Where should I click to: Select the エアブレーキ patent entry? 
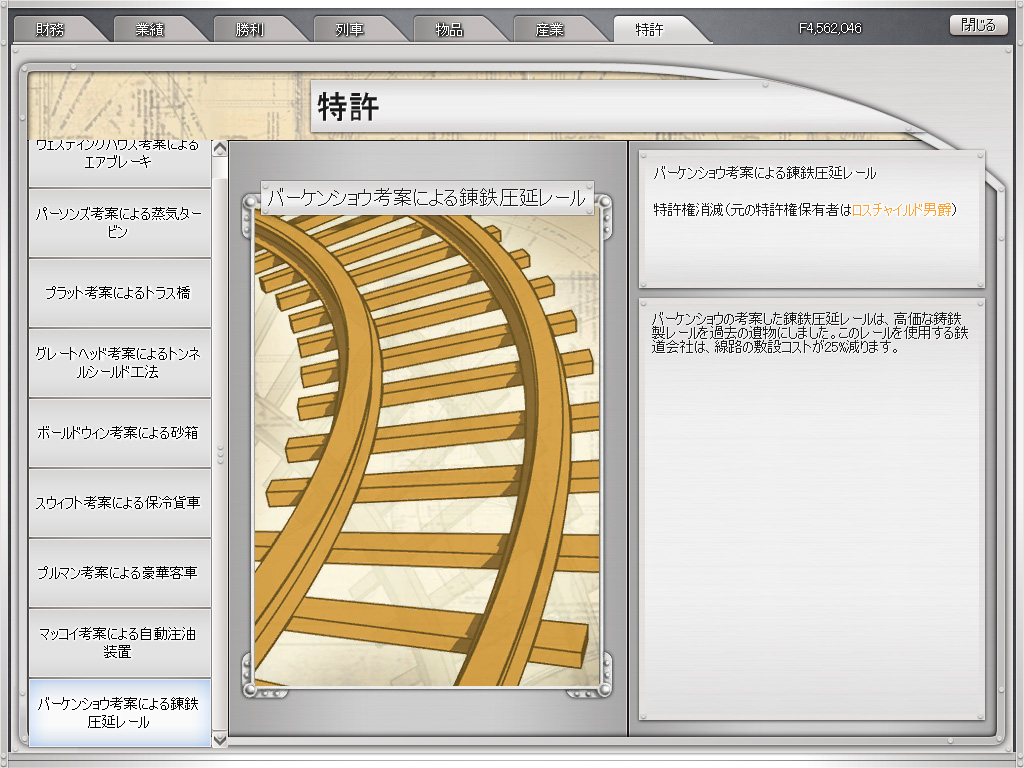pos(120,163)
